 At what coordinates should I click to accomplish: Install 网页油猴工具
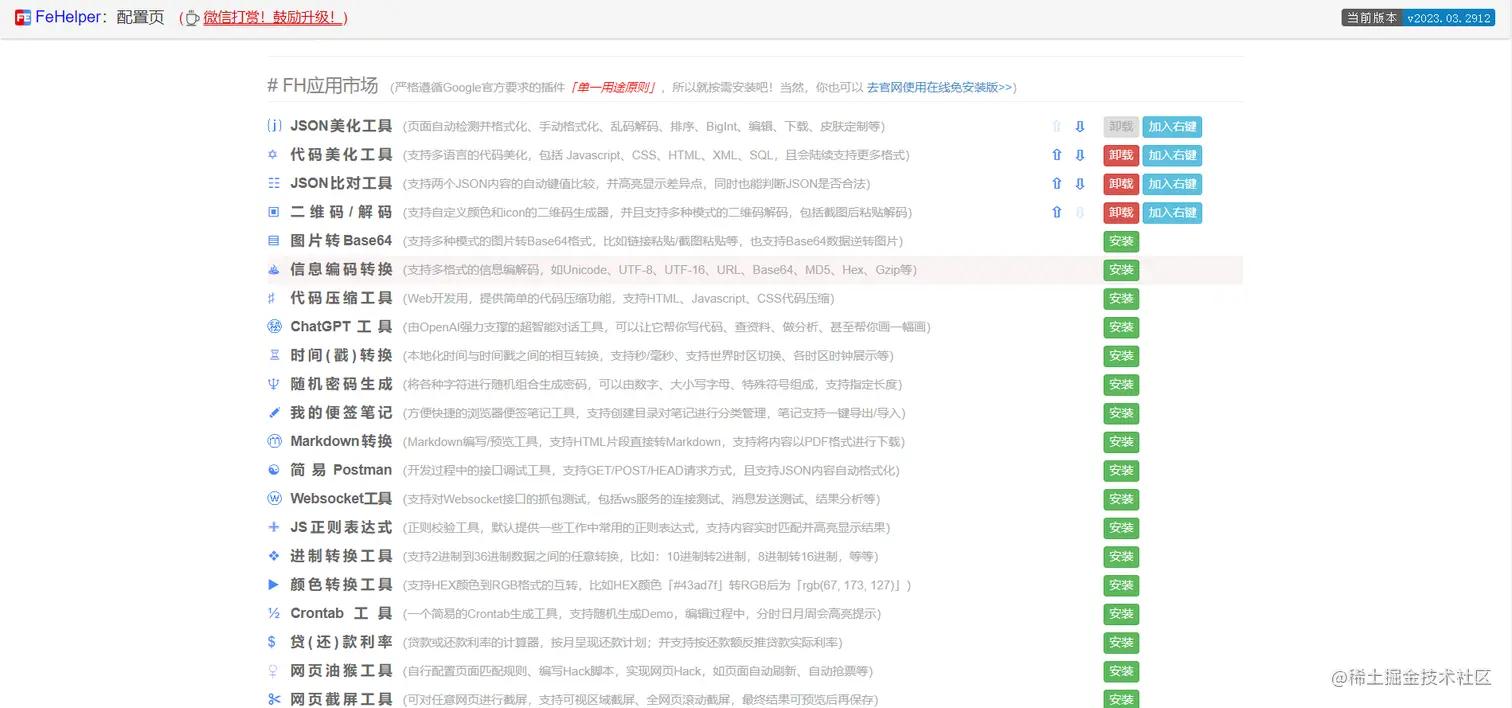(1121, 671)
